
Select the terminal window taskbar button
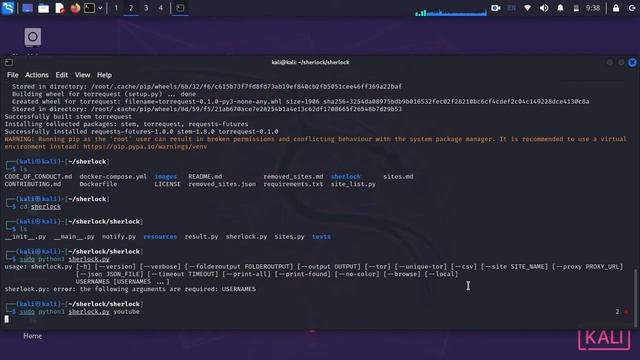(180, 8)
